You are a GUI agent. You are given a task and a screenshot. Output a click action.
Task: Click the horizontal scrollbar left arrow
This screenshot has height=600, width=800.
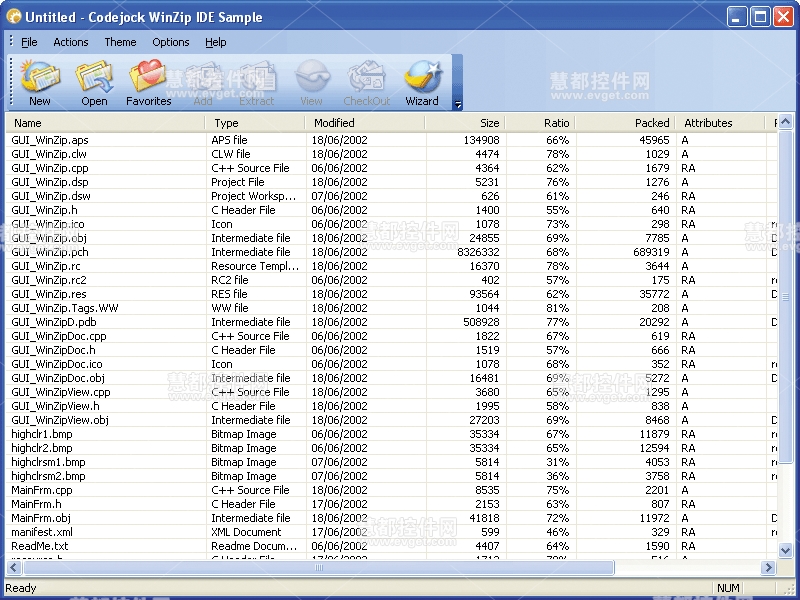[x=13, y=567]
